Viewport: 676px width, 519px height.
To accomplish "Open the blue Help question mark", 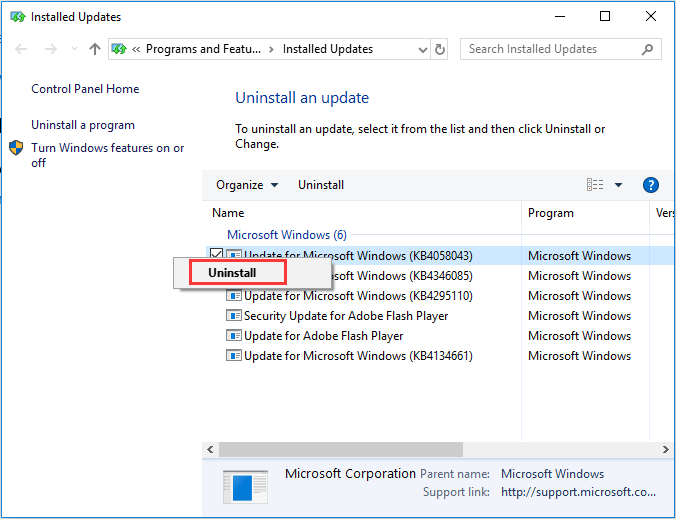I will (x=651, y=185).
